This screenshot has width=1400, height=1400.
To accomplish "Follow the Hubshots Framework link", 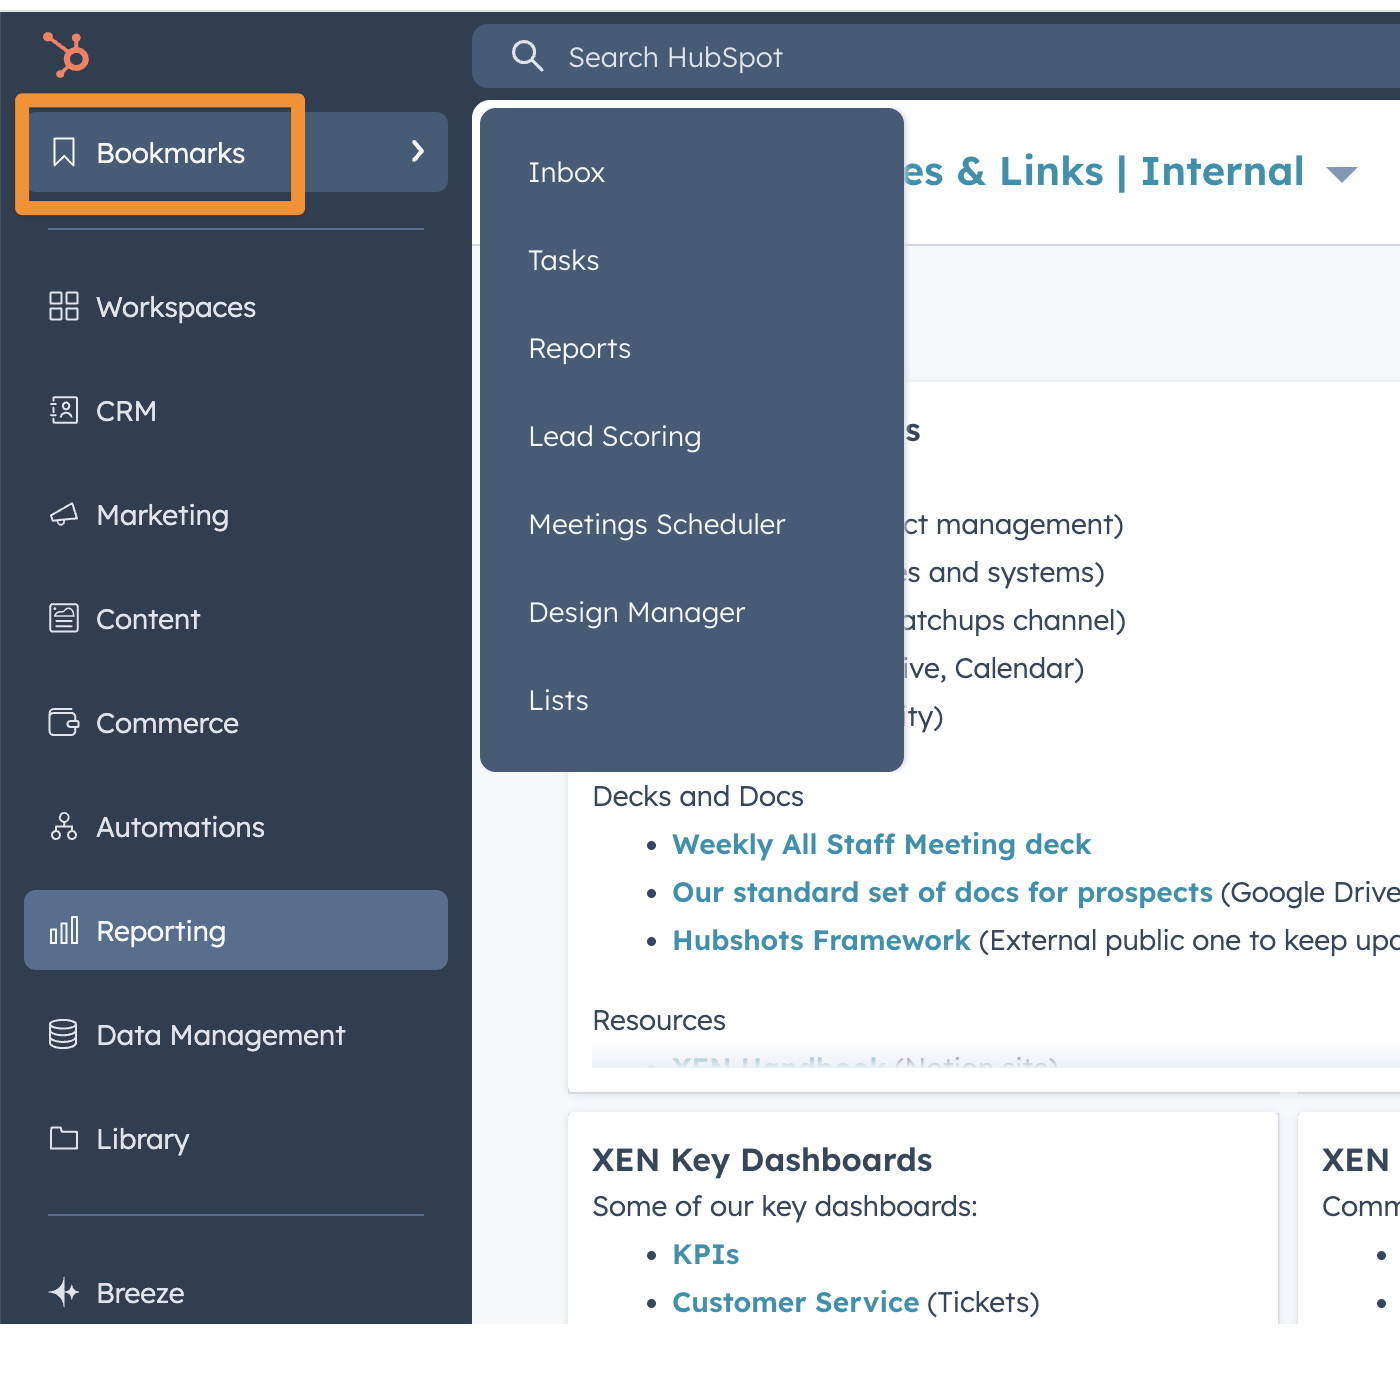I will 821,941.
